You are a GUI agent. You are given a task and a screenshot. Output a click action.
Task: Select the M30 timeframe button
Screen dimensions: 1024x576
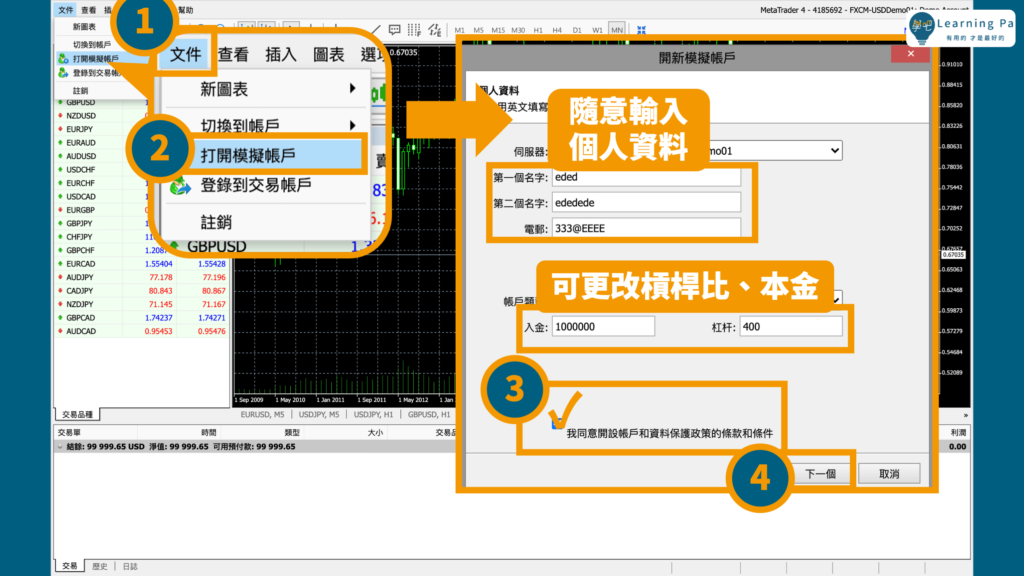point(519,30)
